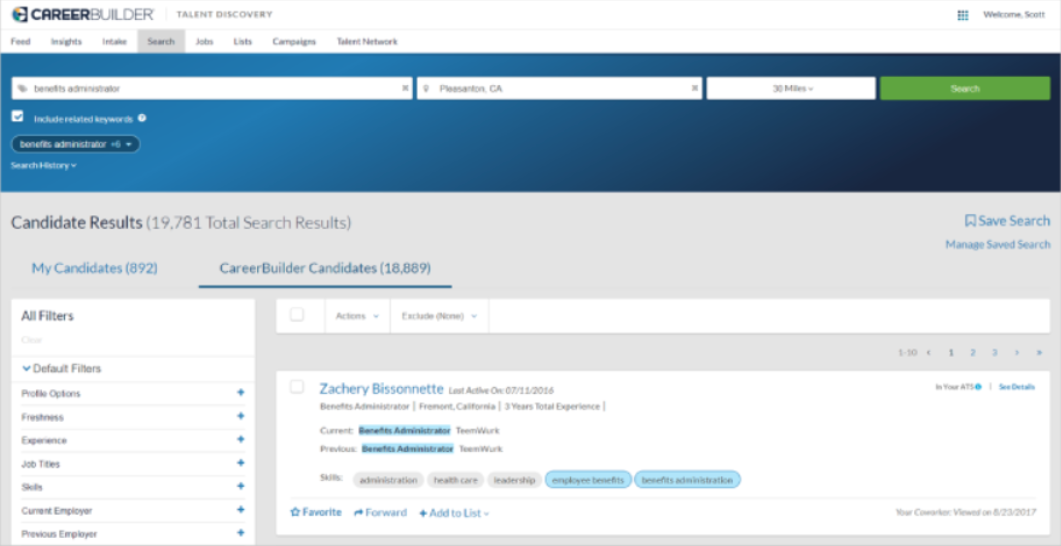Go to results page 3
This screenshot has width=1061, height=546.
point(994,352)
